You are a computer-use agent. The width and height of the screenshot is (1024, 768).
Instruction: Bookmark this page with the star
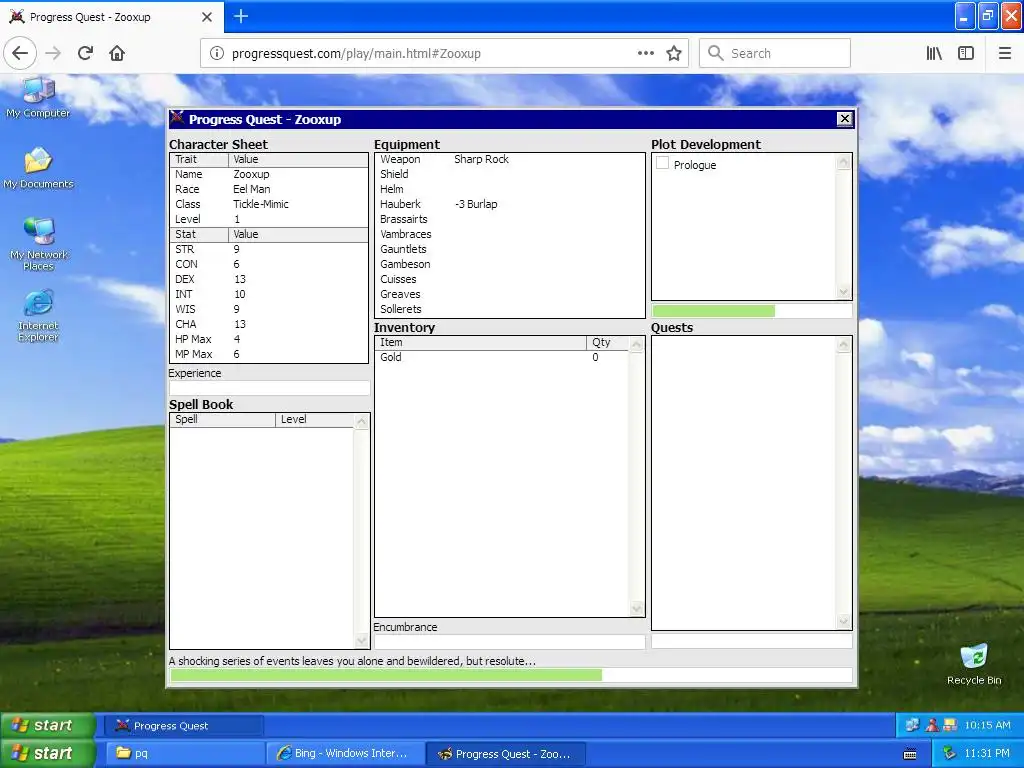(674, 53)
